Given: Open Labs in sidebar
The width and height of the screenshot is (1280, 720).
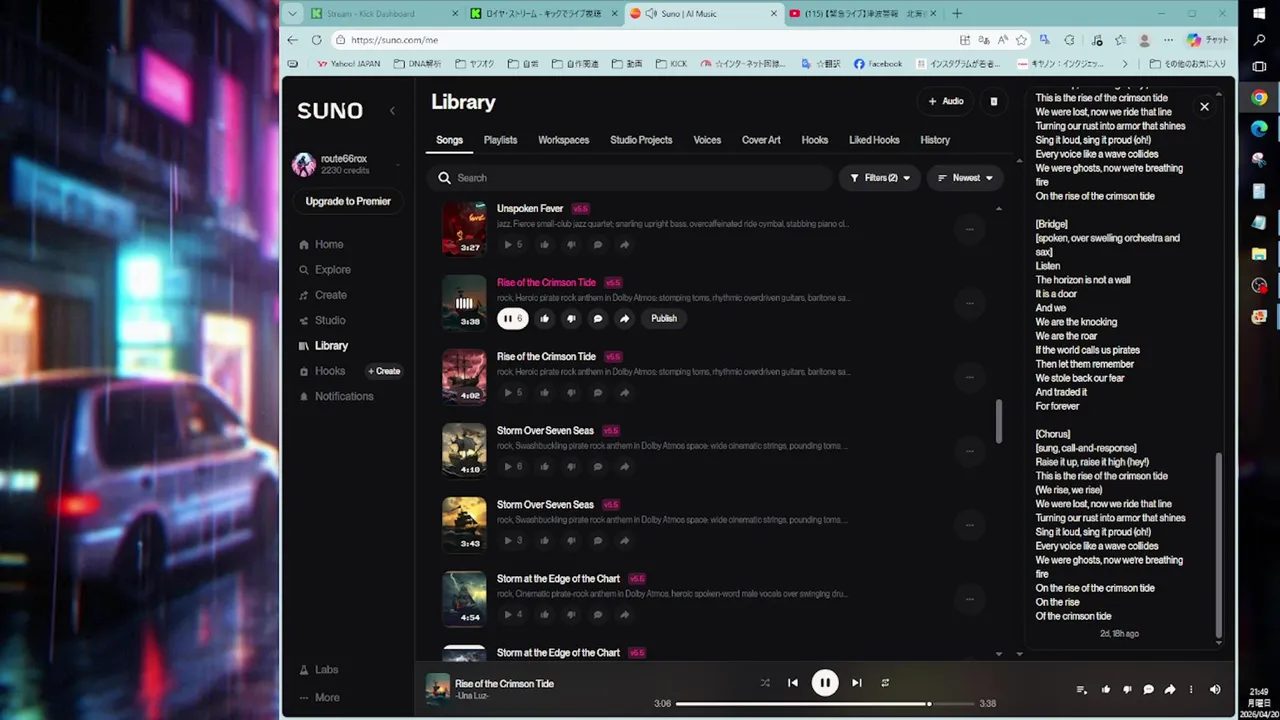Looking at the screenshot, I should click(x=319, y=670).
